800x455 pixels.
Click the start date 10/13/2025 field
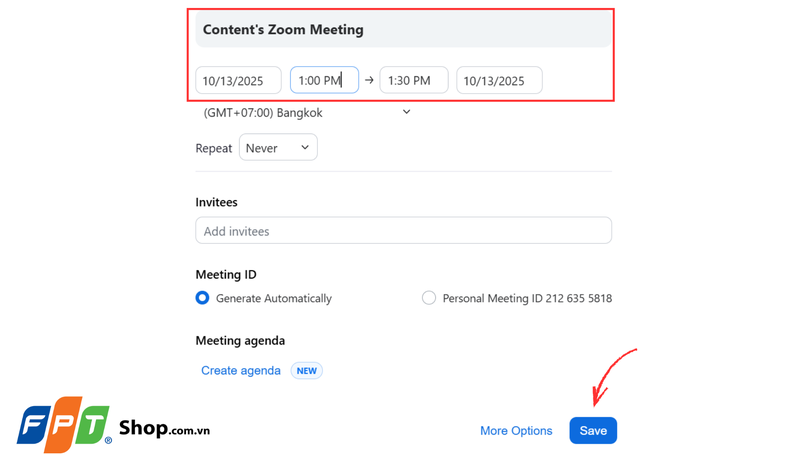[238, 80]
